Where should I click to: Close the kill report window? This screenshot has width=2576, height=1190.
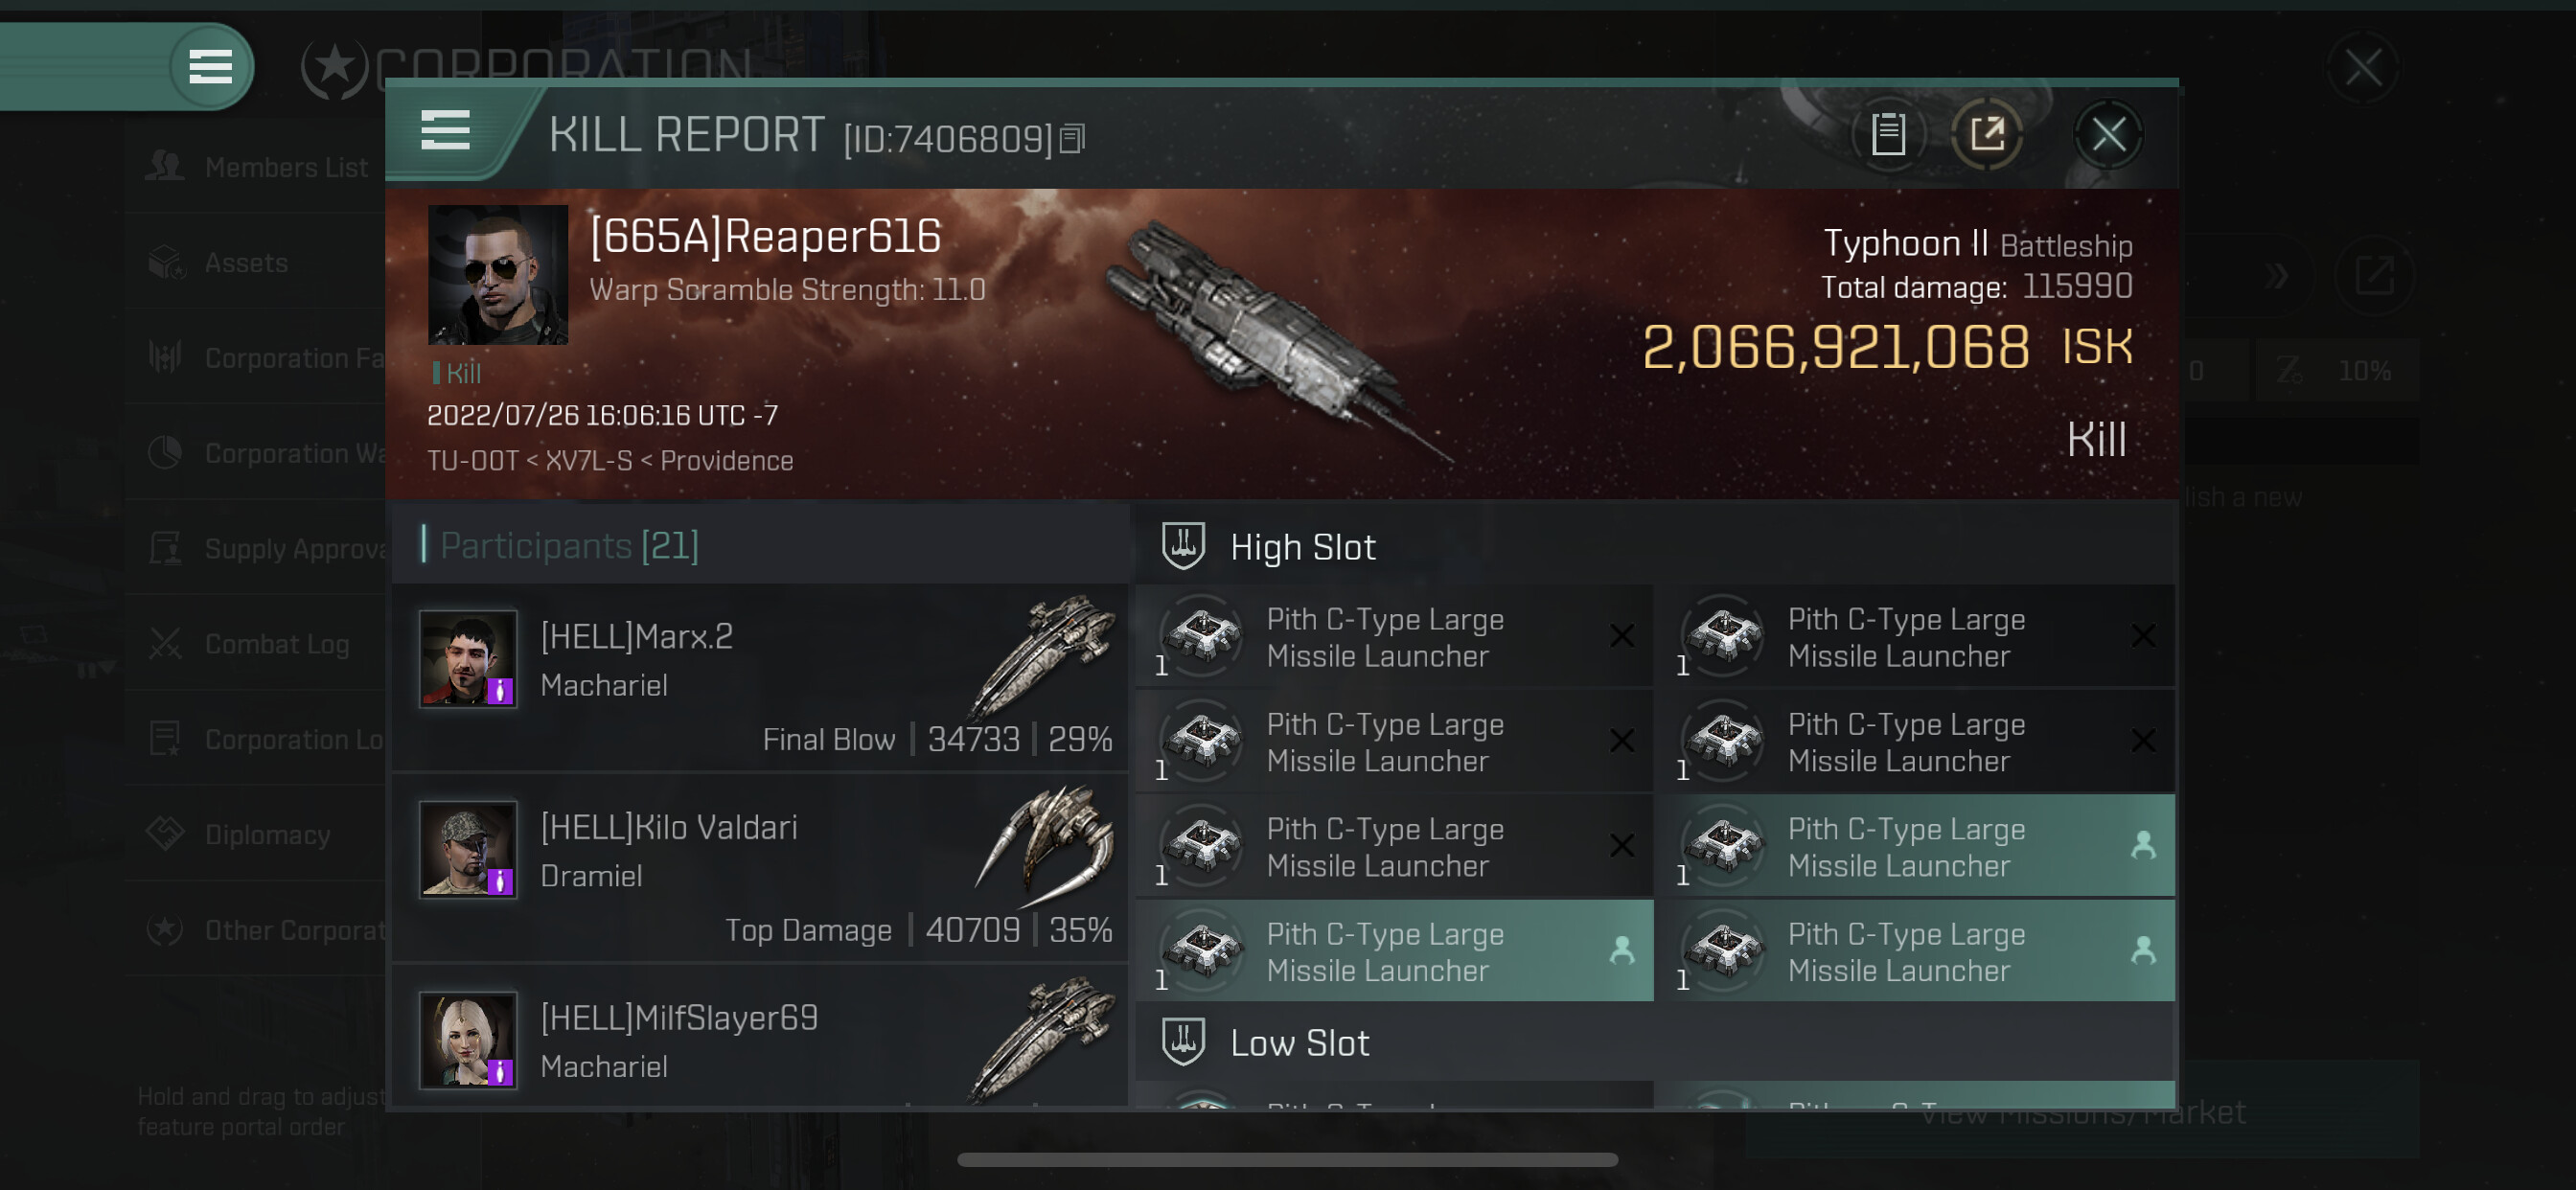pyautogui.click(x=2108, y=134)
